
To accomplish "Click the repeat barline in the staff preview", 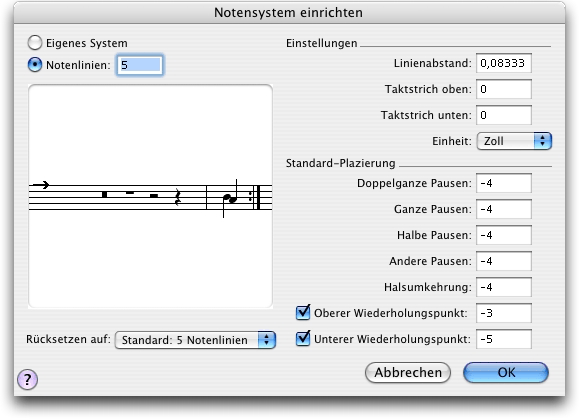I will pyautogui.click(x=255, y=197).
